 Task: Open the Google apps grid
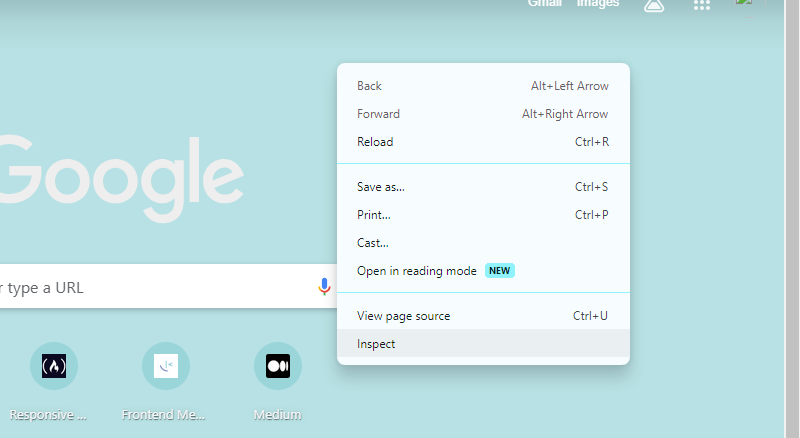[x=702, y=5]
